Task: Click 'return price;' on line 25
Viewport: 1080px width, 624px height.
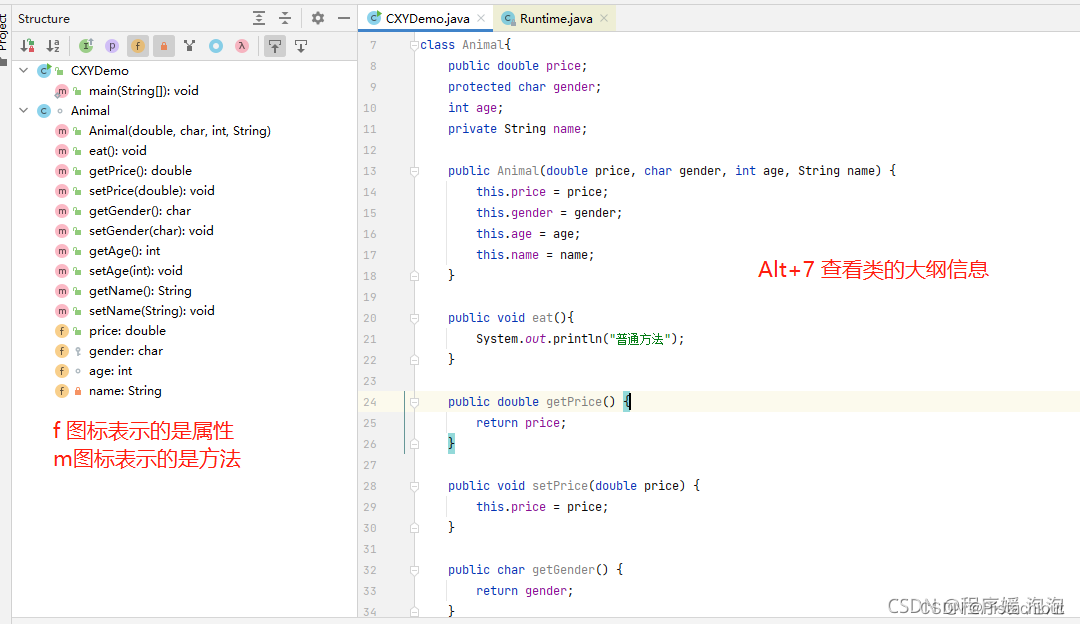Action: [x=521, y=423]
